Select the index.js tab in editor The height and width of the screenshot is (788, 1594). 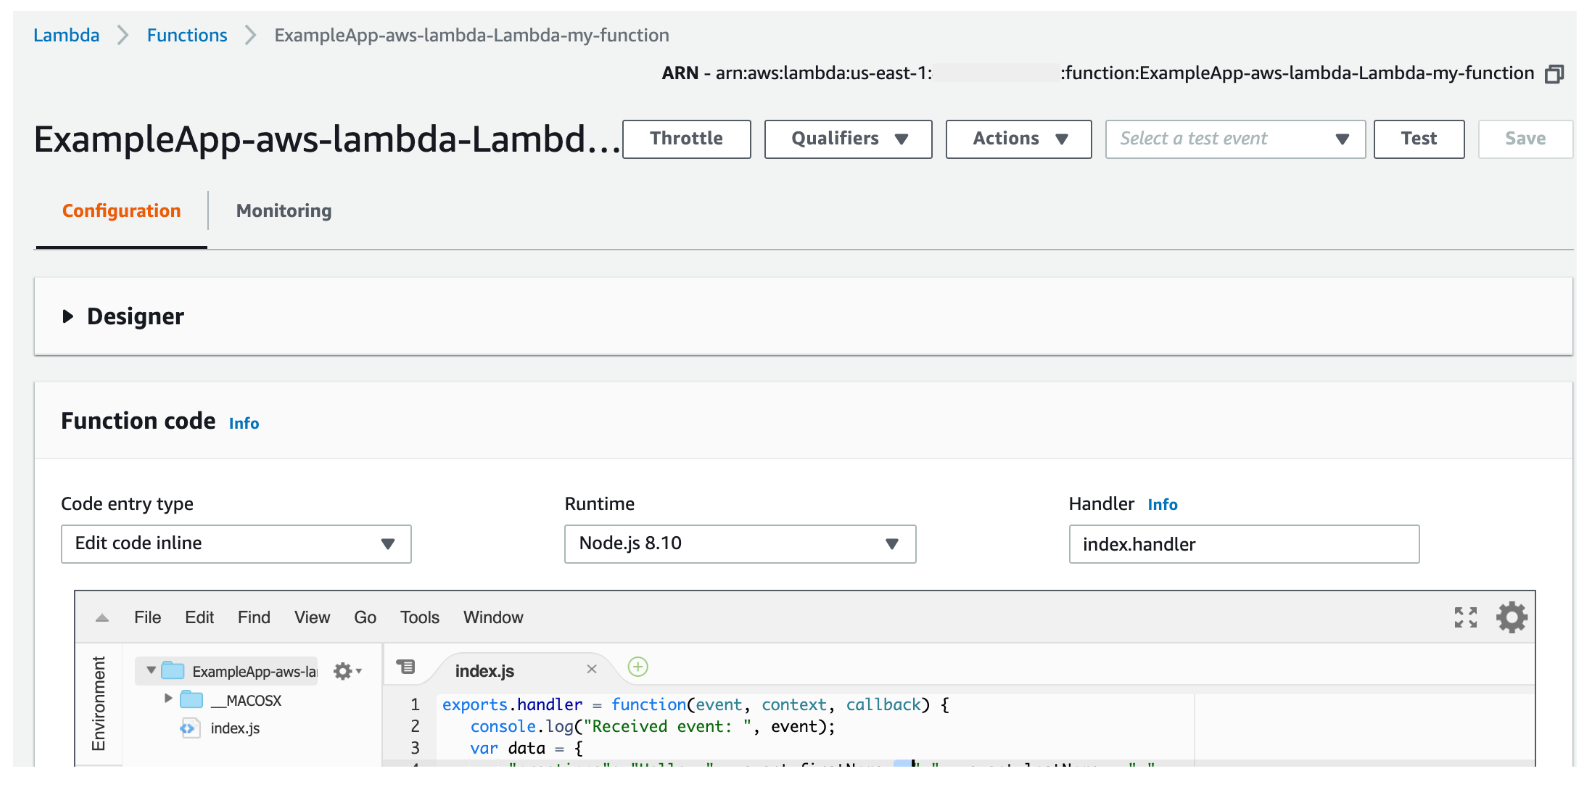point(485,671)
